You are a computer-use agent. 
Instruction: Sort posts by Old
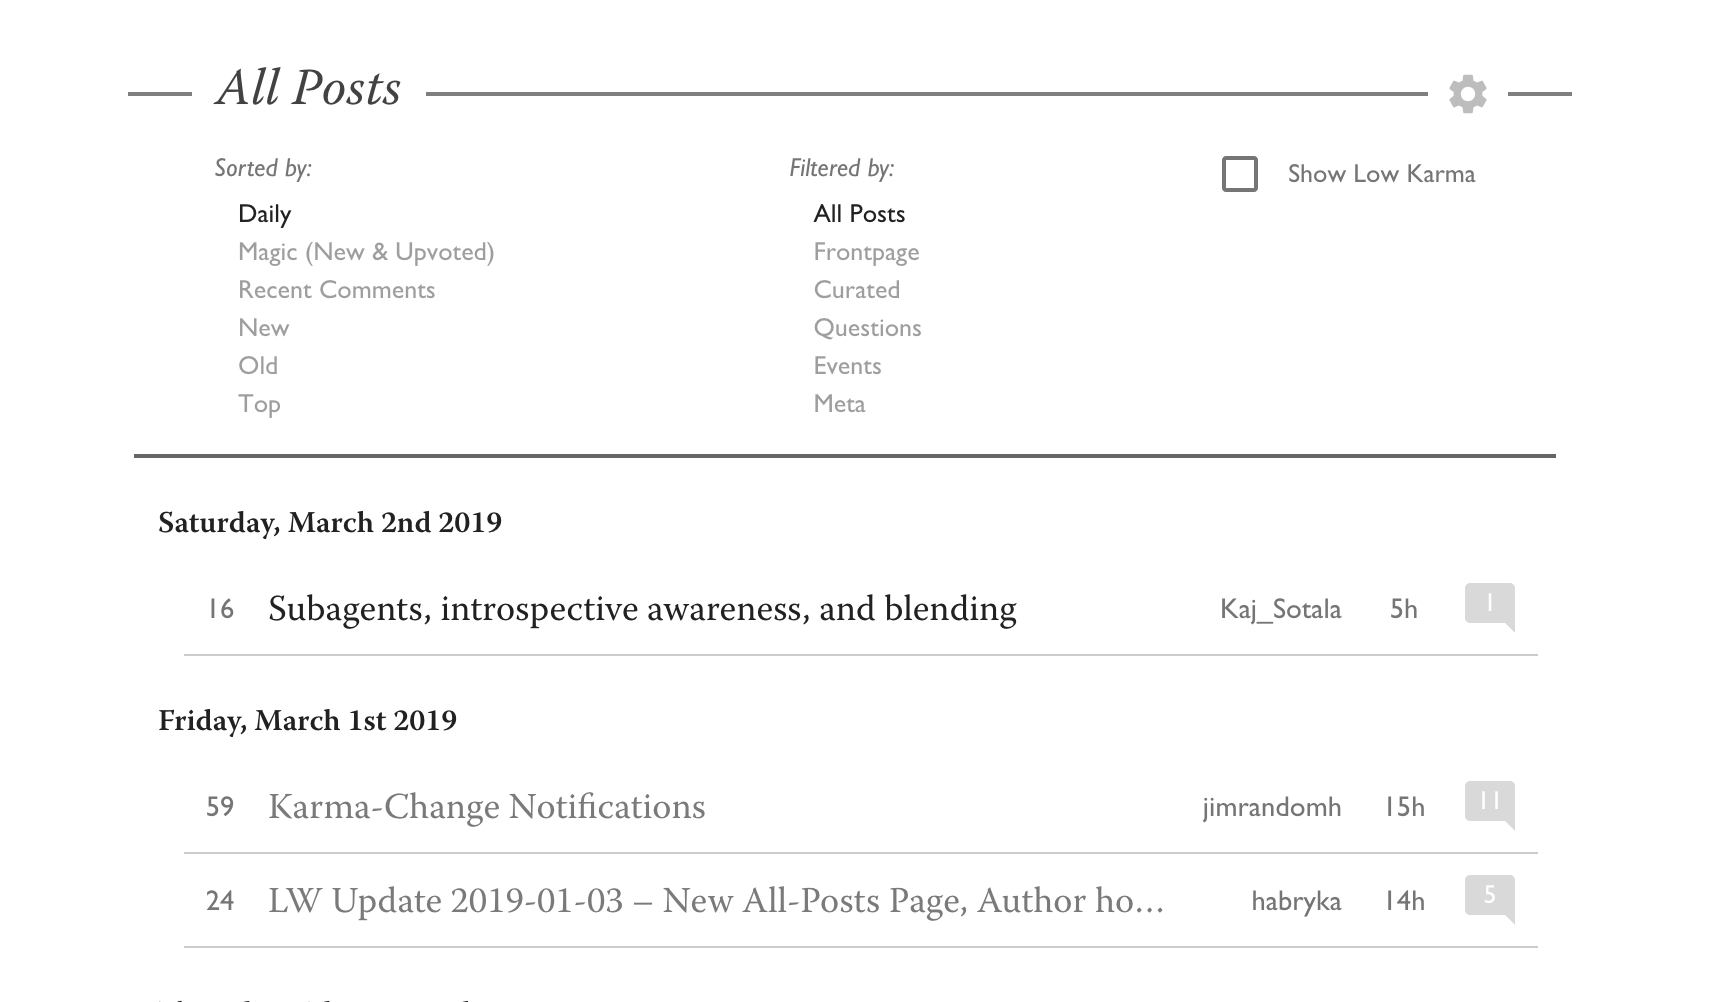258,366
